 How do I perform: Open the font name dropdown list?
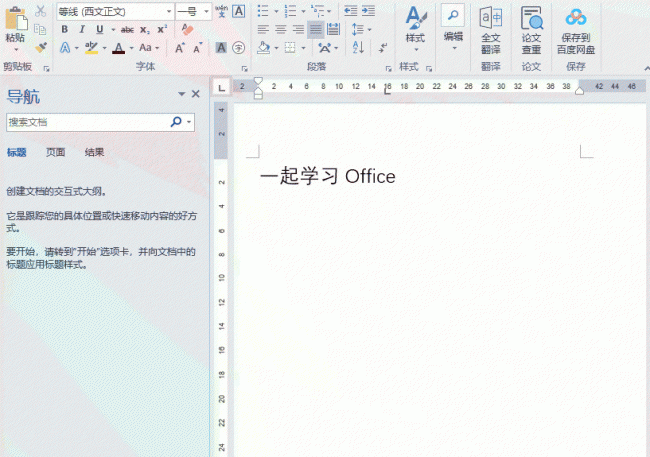[169, 12]
